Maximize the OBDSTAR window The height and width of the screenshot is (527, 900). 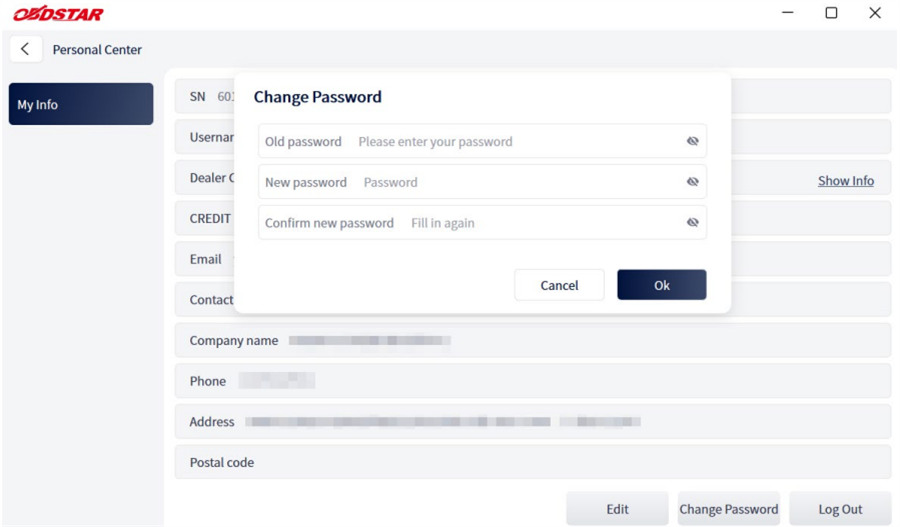point(831,13)
